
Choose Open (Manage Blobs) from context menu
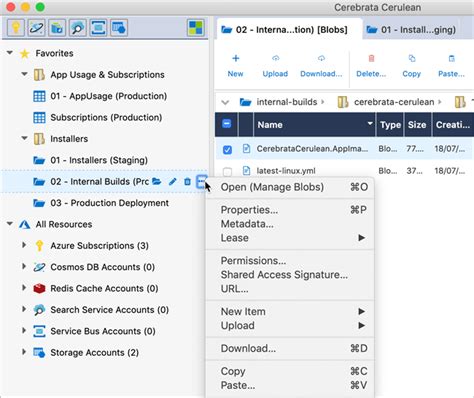290,187
